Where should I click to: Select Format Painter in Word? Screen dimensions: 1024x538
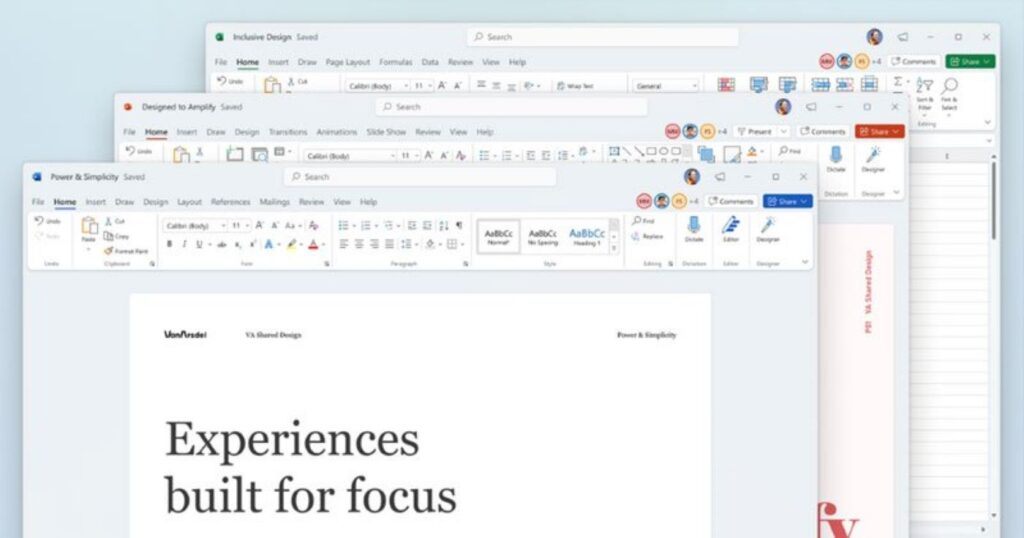pos(126,251)
